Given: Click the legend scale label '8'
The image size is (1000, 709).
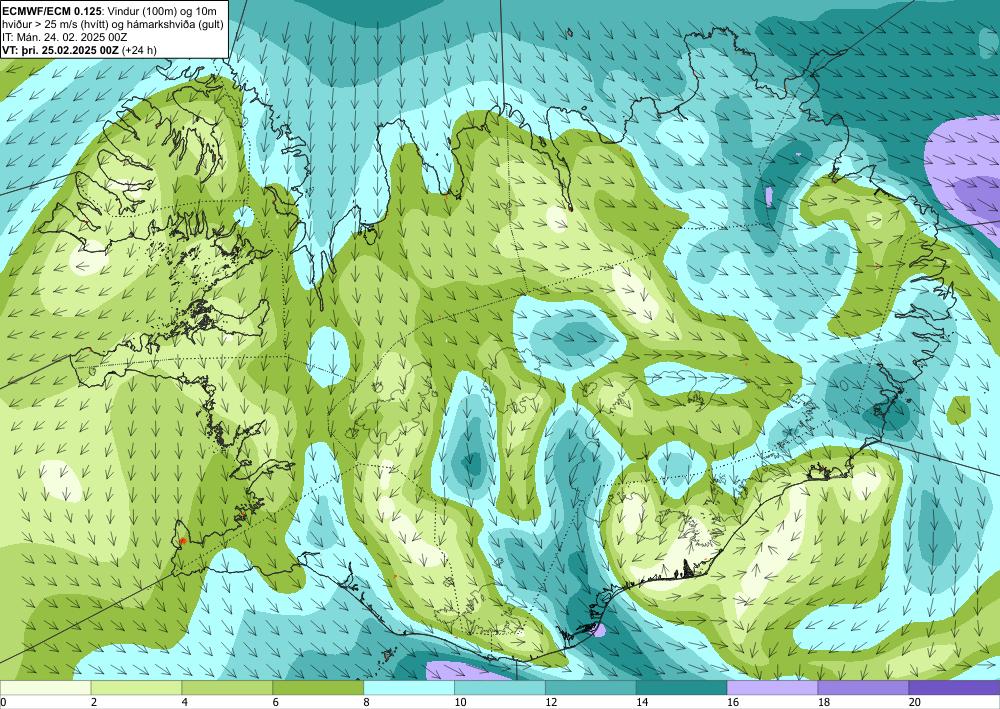Looking at the screenshot, I should click(x=367, y=702).
